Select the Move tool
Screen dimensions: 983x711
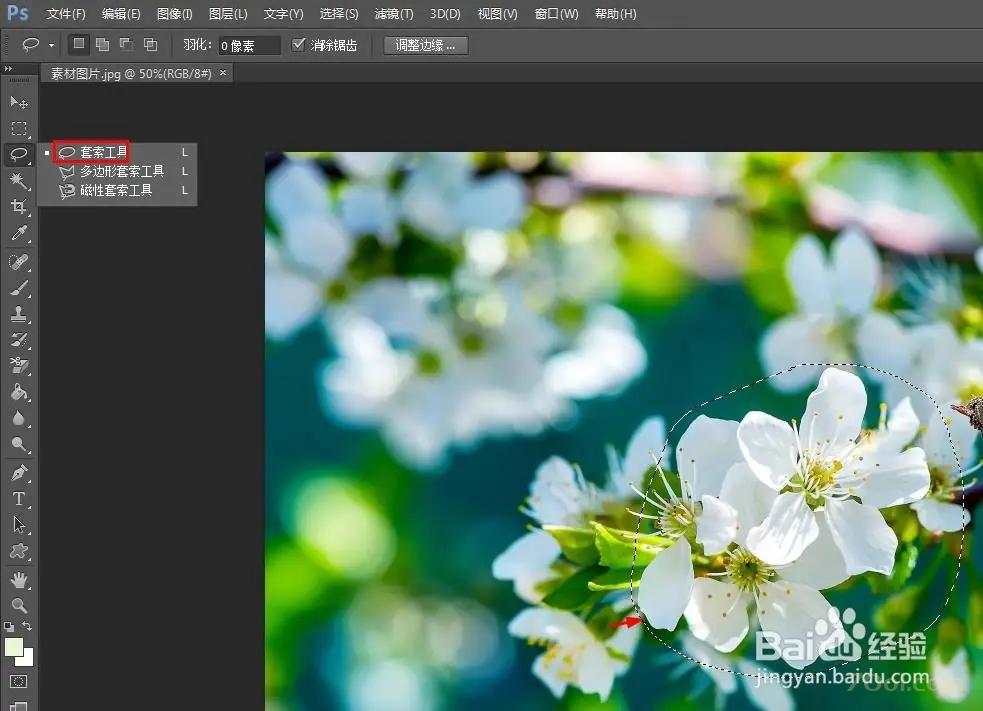click(x=19, y=102)
